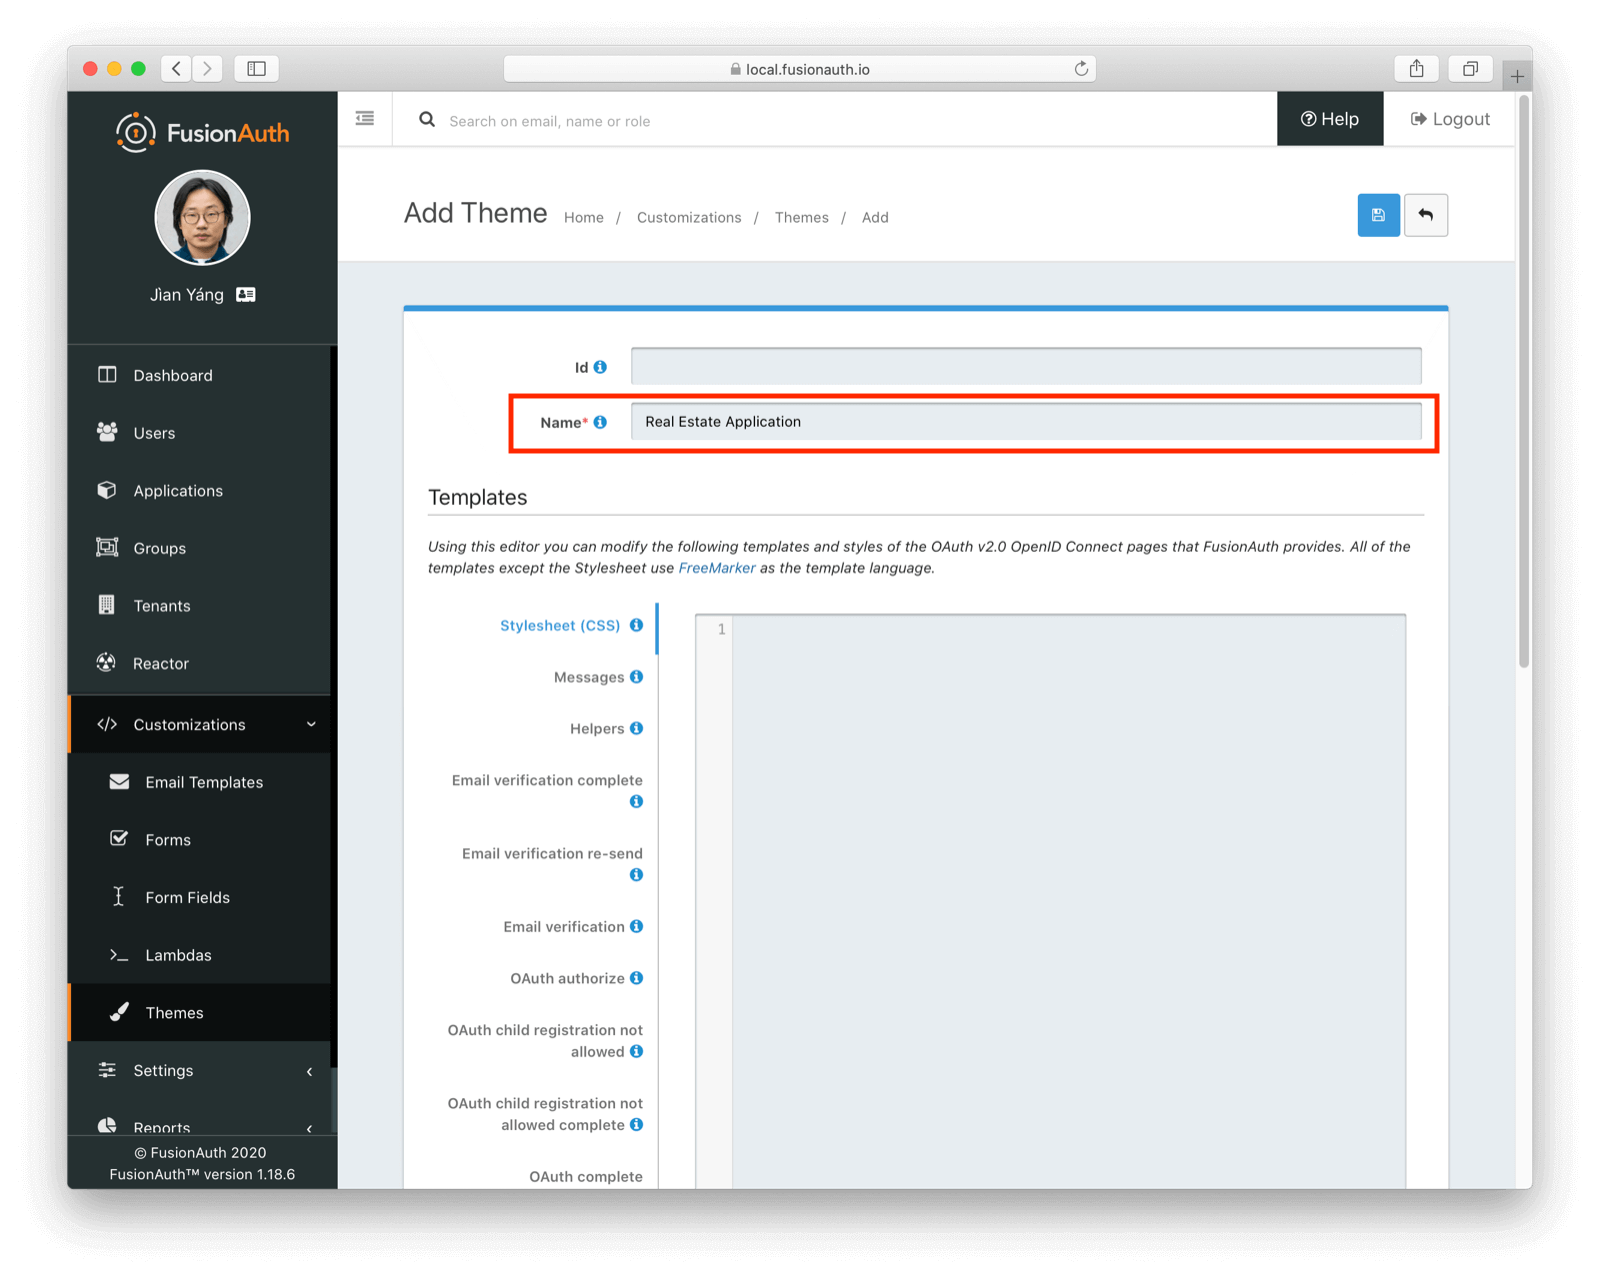Click the Safari share icon
1600x1278 pixels.
point(1417,68)
